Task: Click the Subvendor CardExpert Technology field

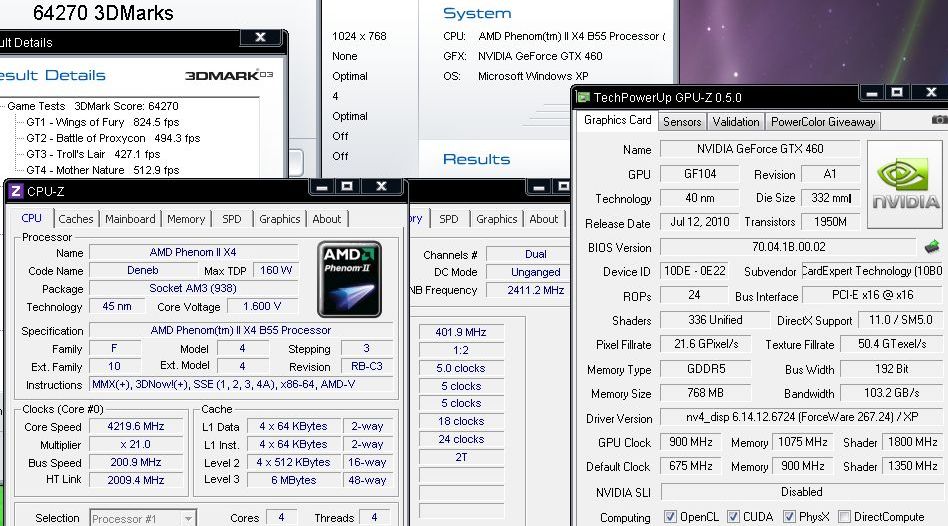Action: (x=872, y=271)
